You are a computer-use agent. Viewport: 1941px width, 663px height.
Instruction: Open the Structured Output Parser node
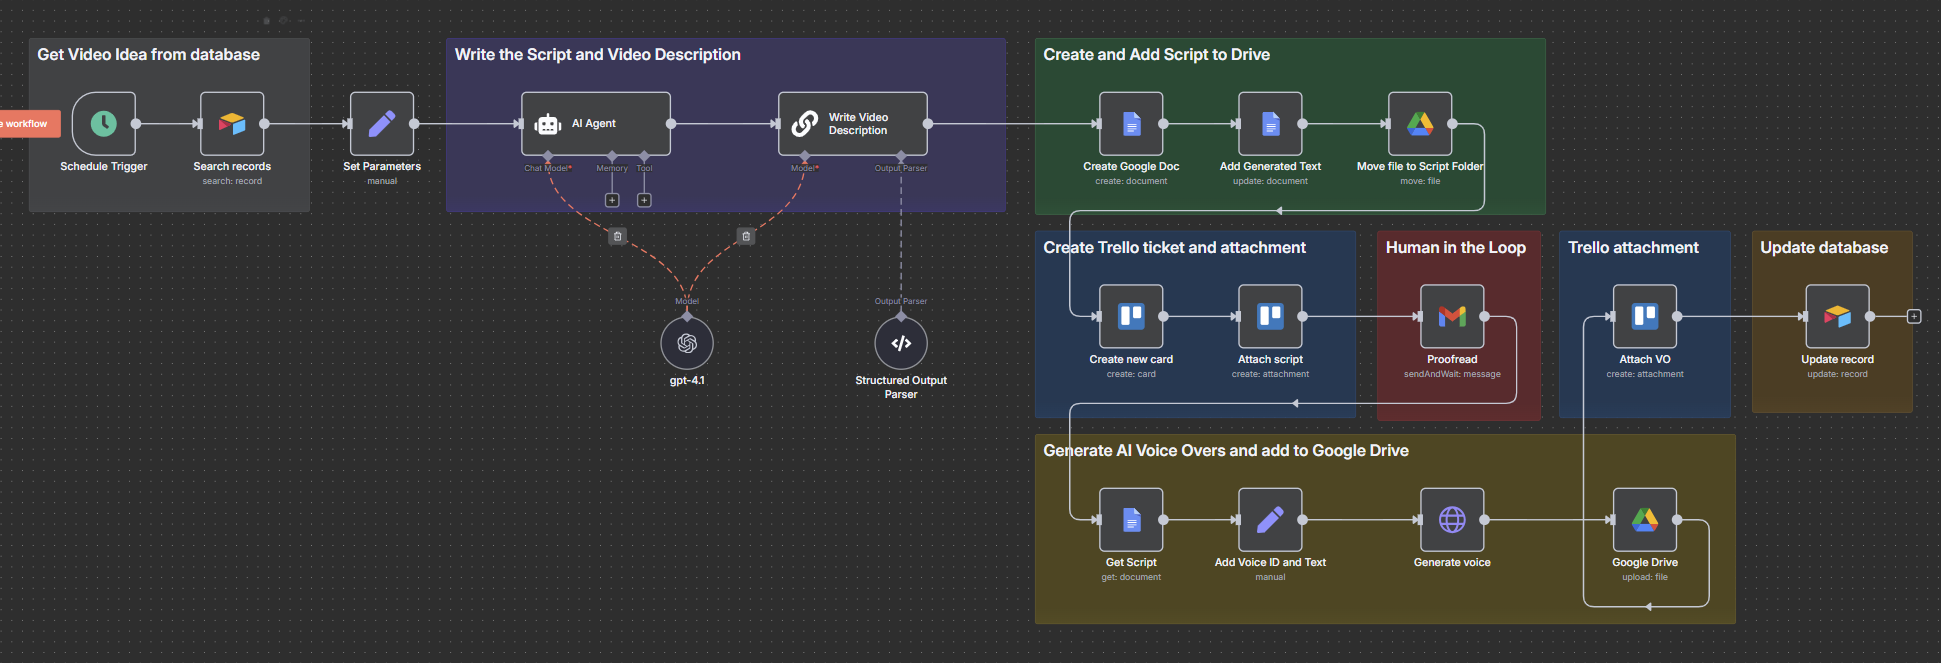[901, 343]
